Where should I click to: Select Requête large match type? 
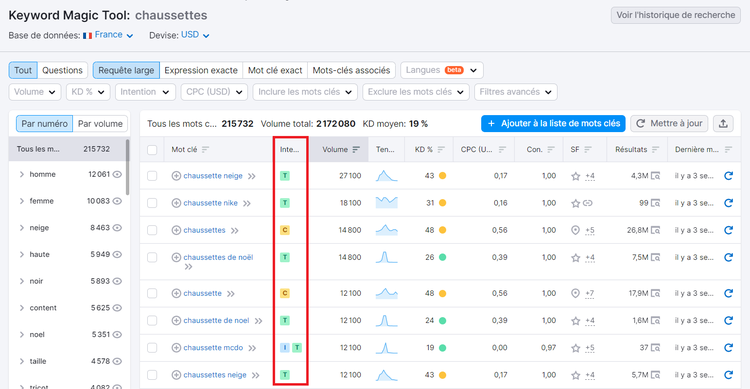coord(126,70)
